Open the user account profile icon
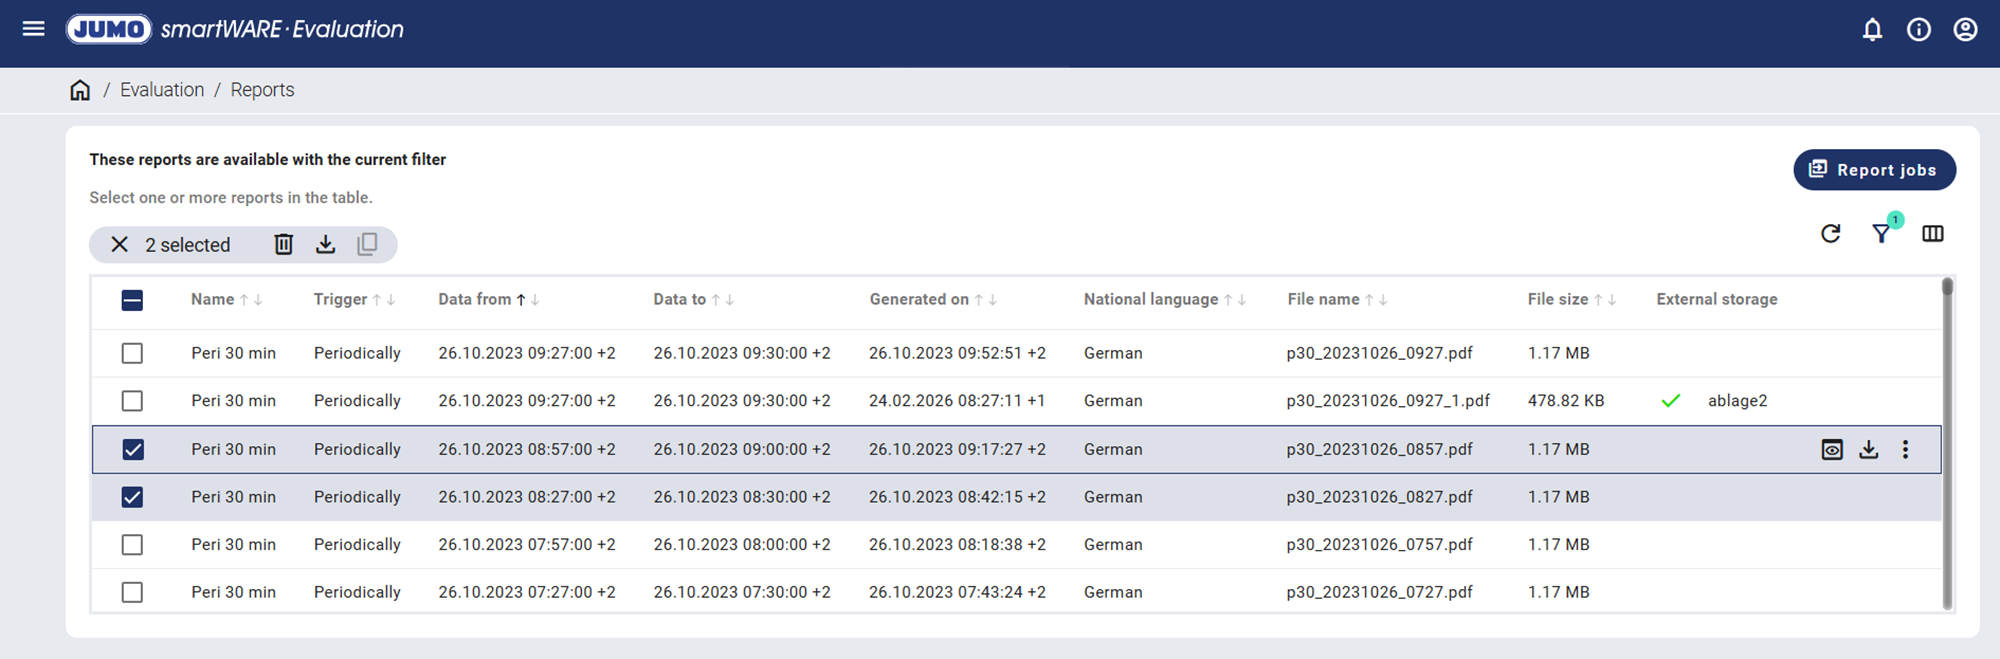Viewport: 2000px width, 659px height. coord(1965,30)
